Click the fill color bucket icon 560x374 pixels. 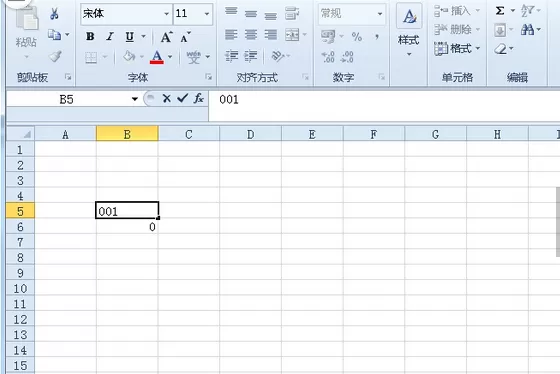coord(129,56)
